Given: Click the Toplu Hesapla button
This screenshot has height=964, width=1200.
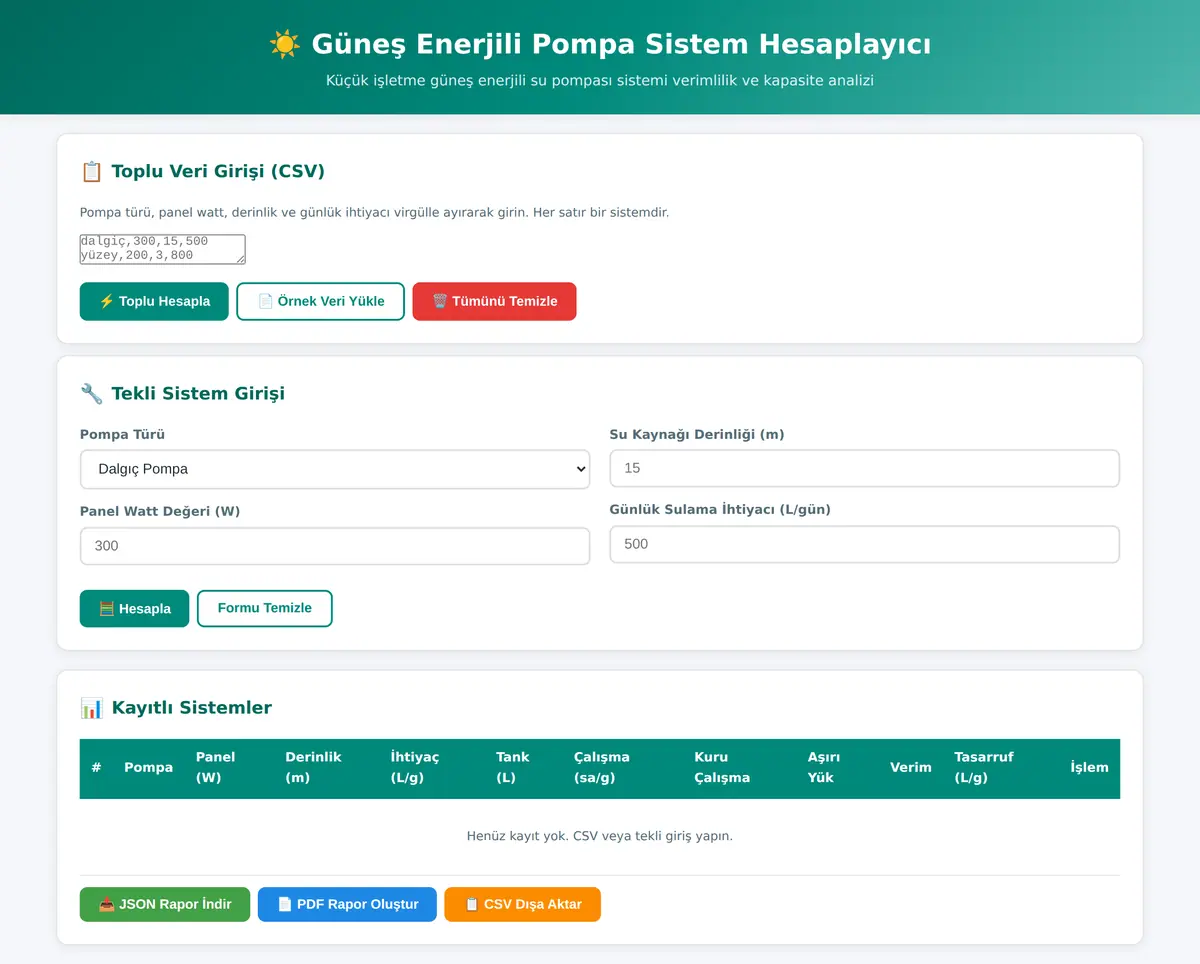Looking at the screenshot, I should 154,301.
